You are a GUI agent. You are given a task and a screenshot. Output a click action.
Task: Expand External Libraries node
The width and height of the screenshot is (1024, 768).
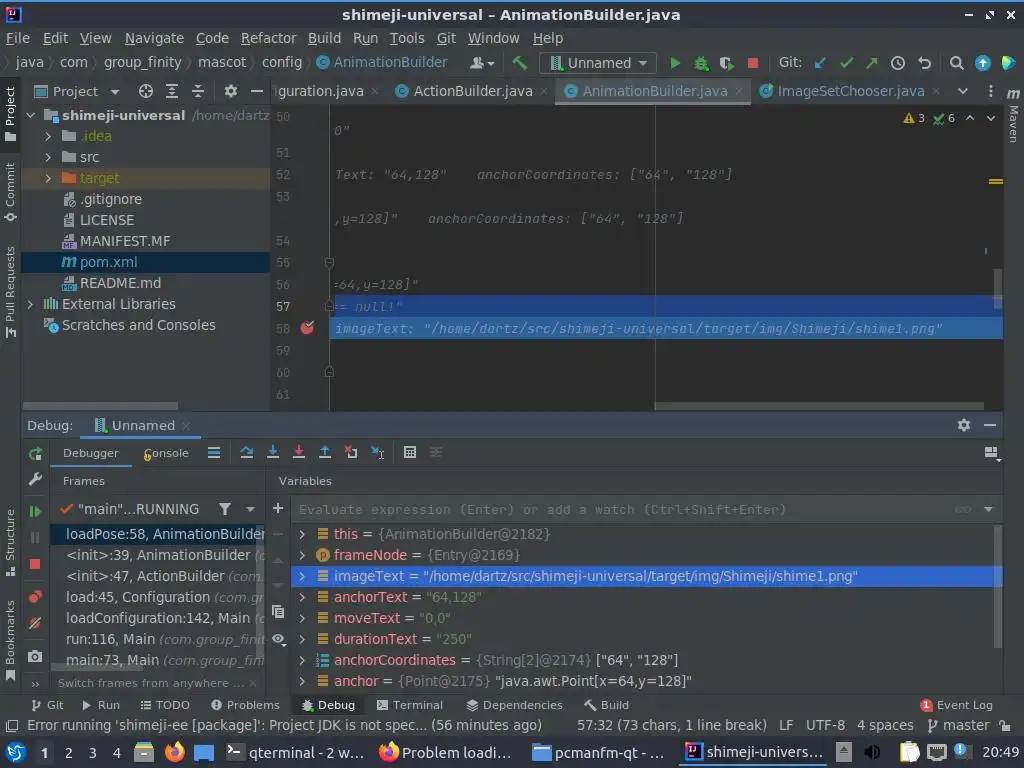[30, 304]
